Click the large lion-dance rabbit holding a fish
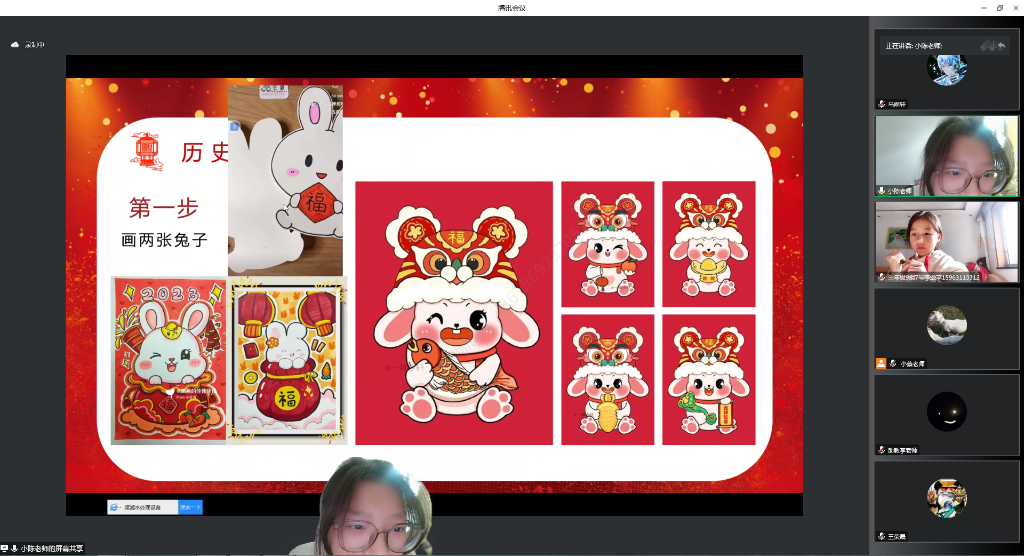 coord(454,312)
